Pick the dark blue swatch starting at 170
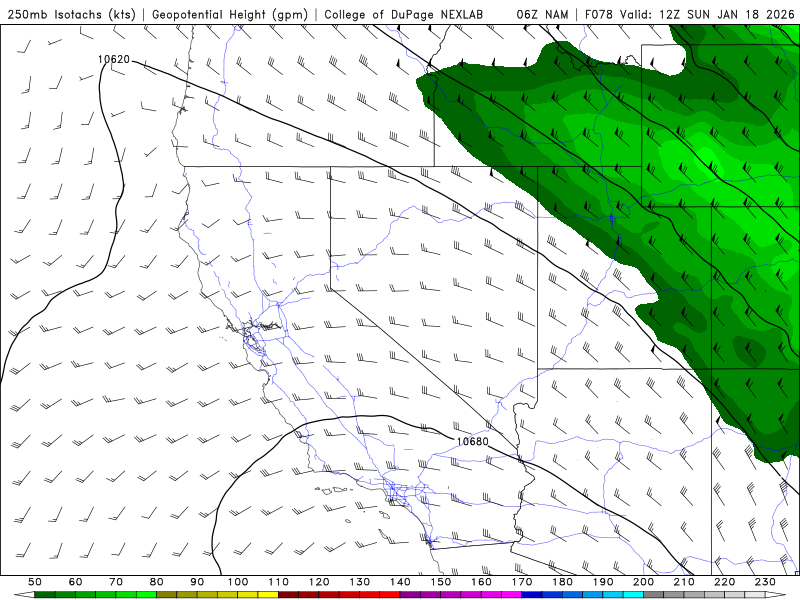This screenshot has width=800, height=600. pyautogui.click(x=532, y=595)
